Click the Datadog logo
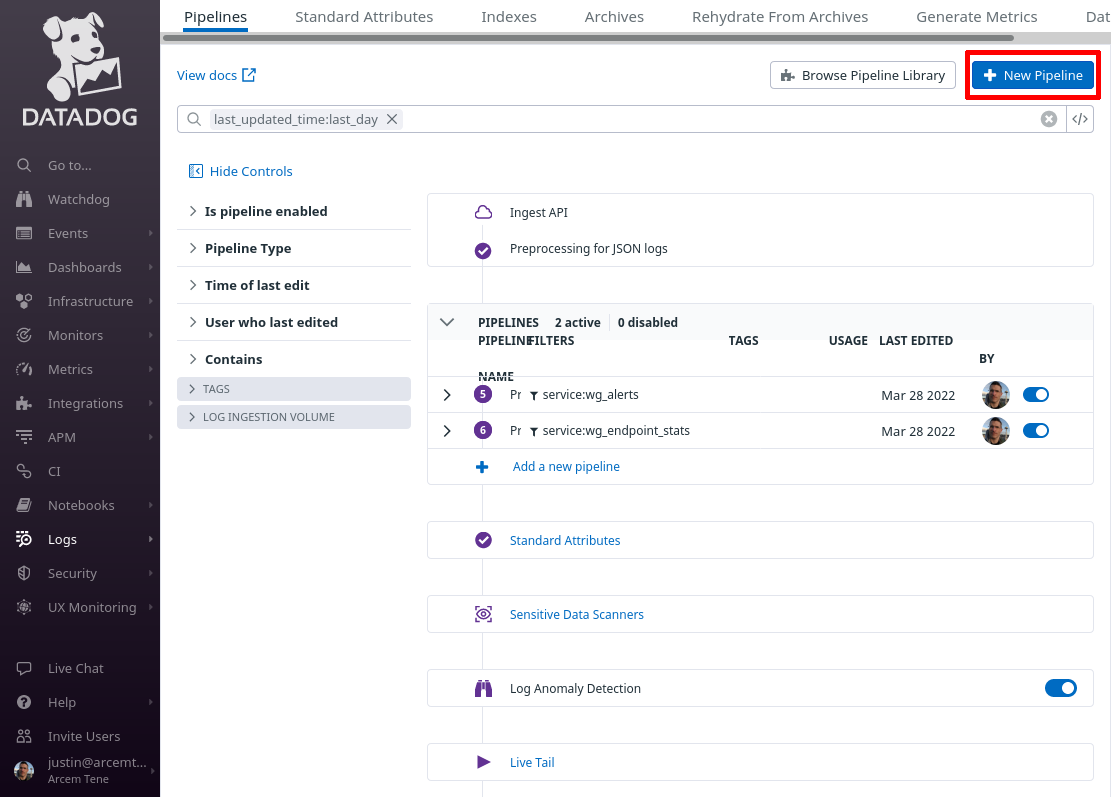This screenshot has width=1111, height=797. (x=80, y=71)
